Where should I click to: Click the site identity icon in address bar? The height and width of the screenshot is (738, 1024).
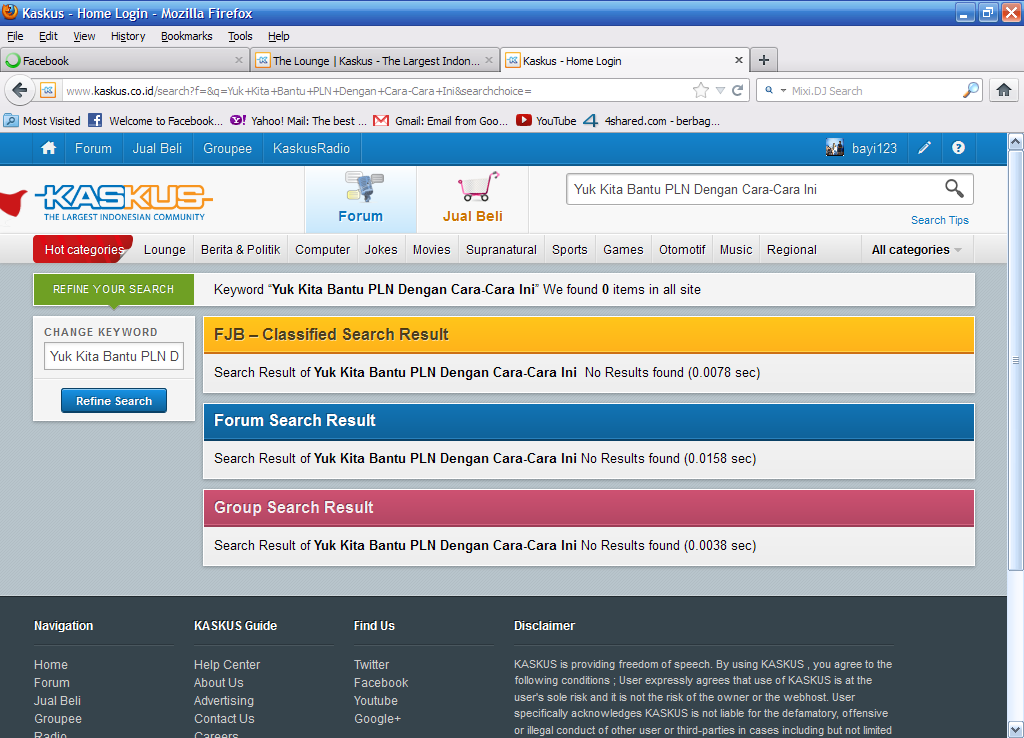[x=48, y=90]
